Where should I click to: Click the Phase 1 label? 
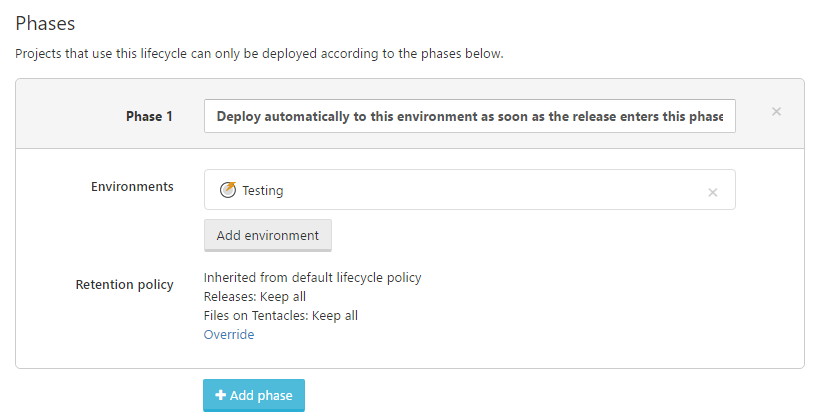(x=149, y=116)
